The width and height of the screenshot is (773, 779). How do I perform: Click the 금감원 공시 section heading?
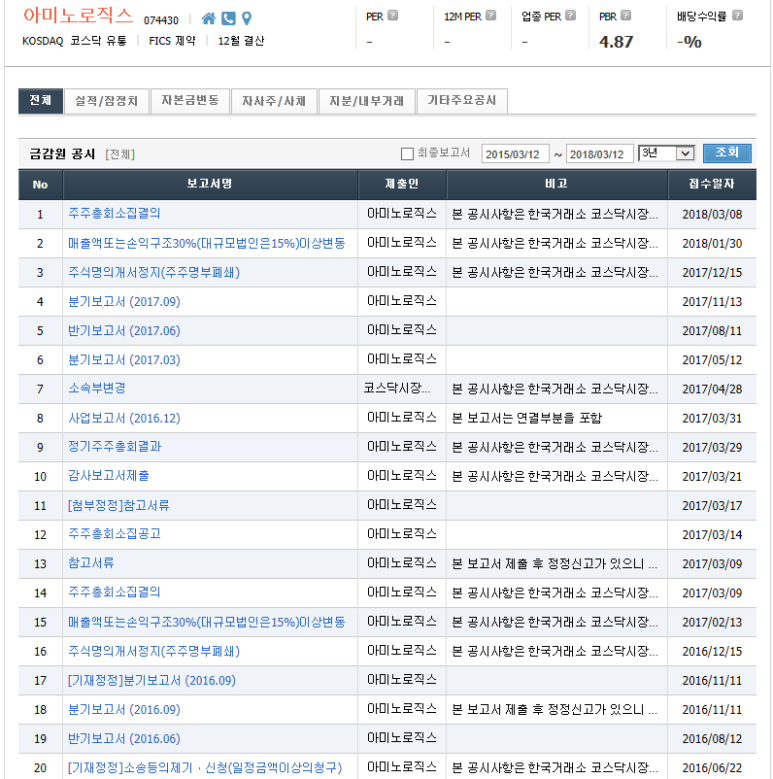(x=62, y=154)
